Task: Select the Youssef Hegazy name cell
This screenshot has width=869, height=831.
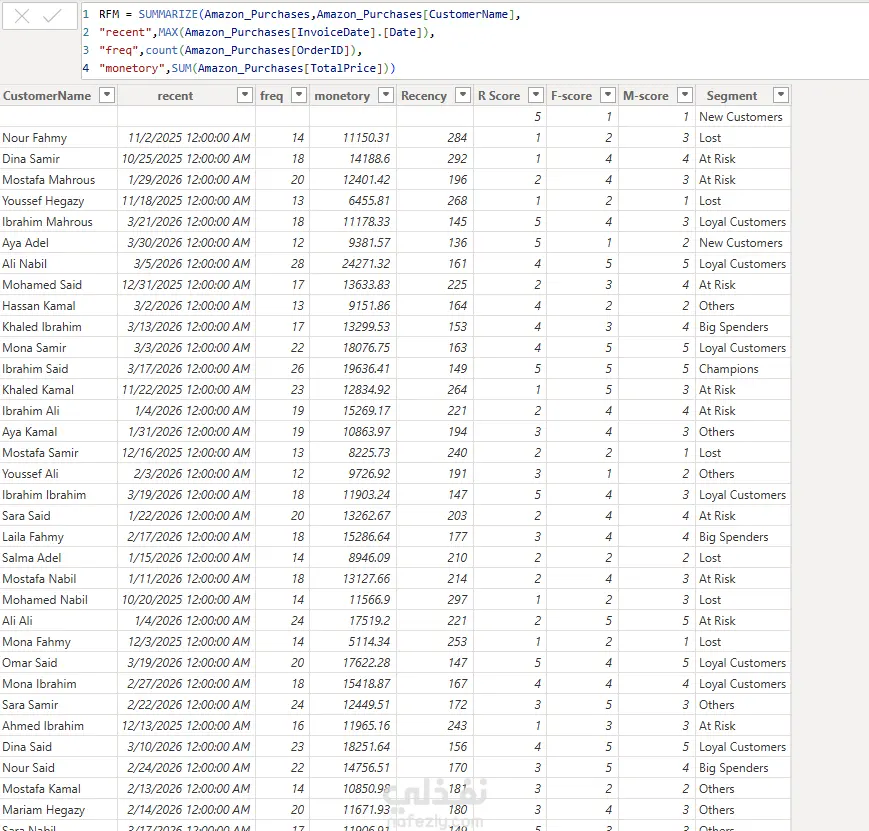Action: point(59,201)
